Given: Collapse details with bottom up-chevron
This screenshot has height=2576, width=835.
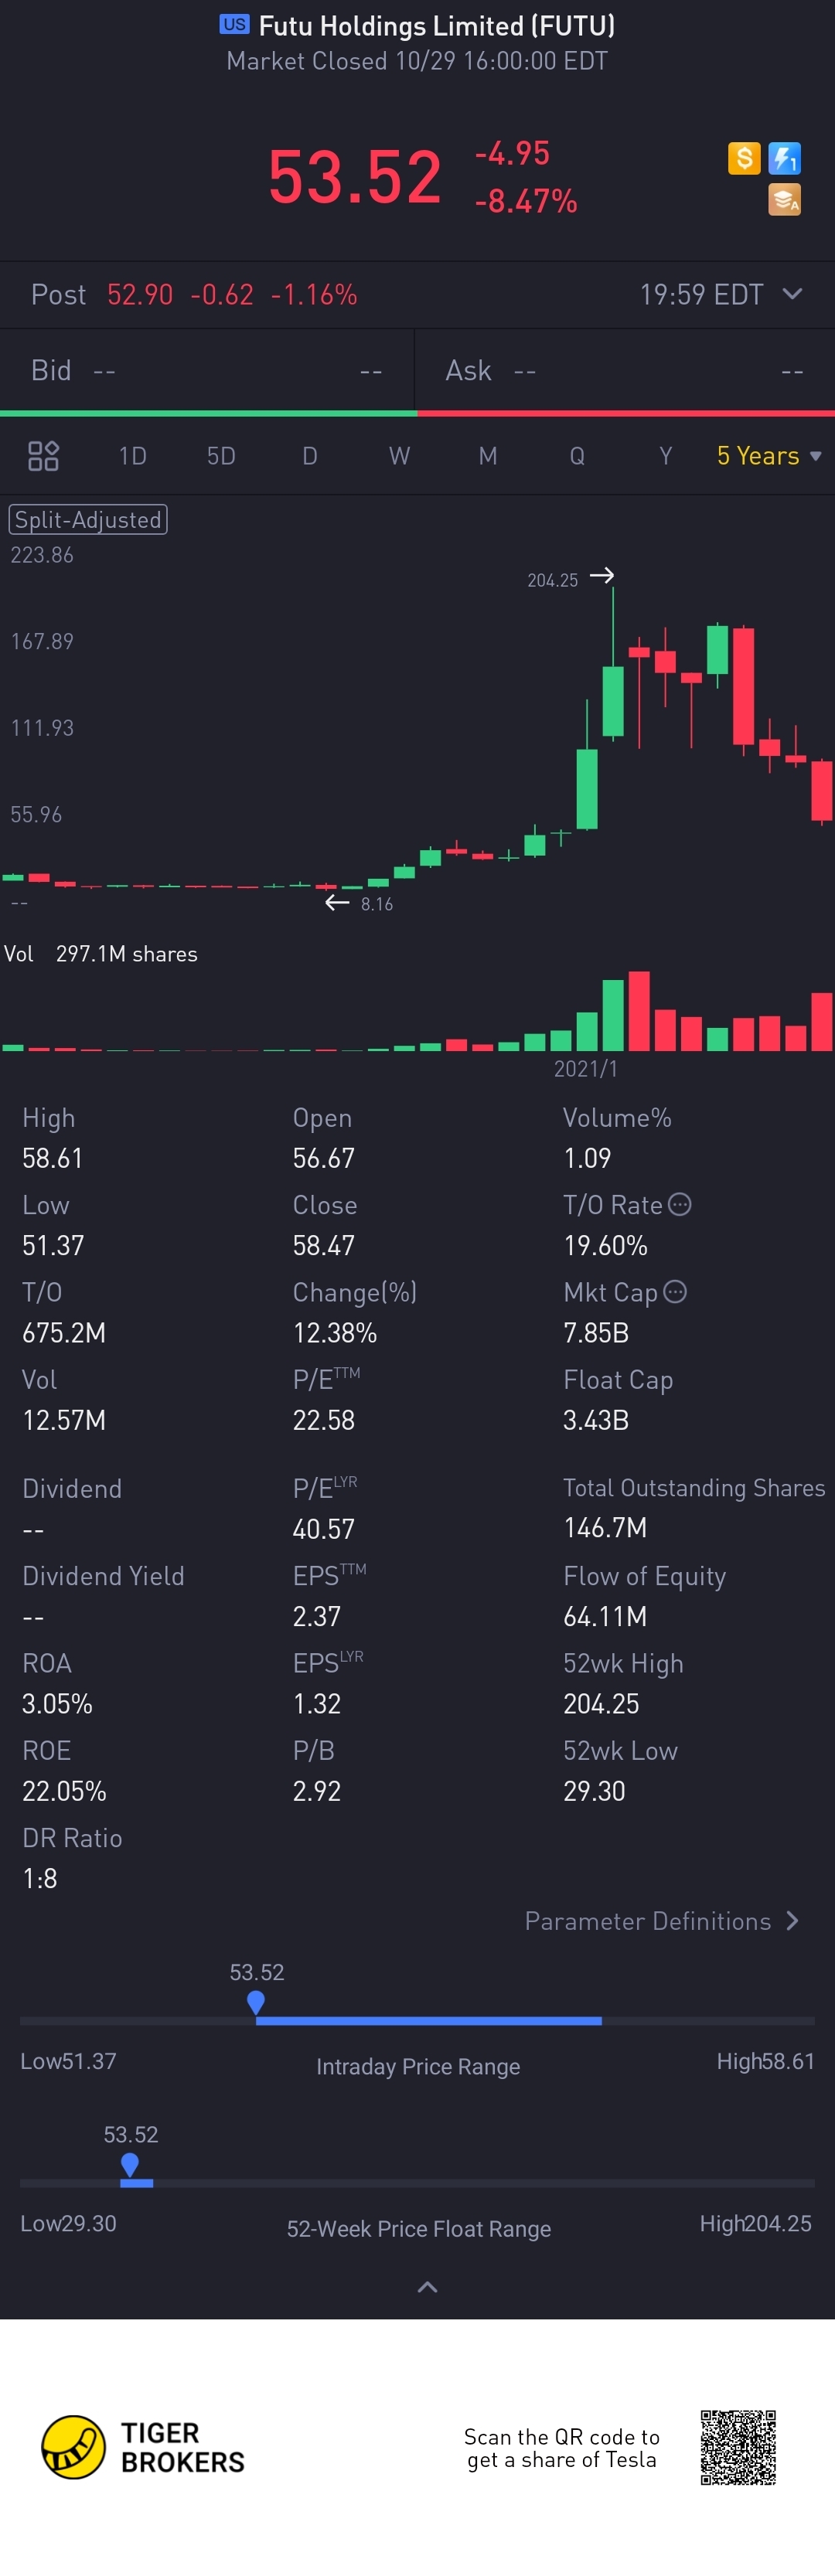Looking at the screenshot, I should click(427, 2287).
